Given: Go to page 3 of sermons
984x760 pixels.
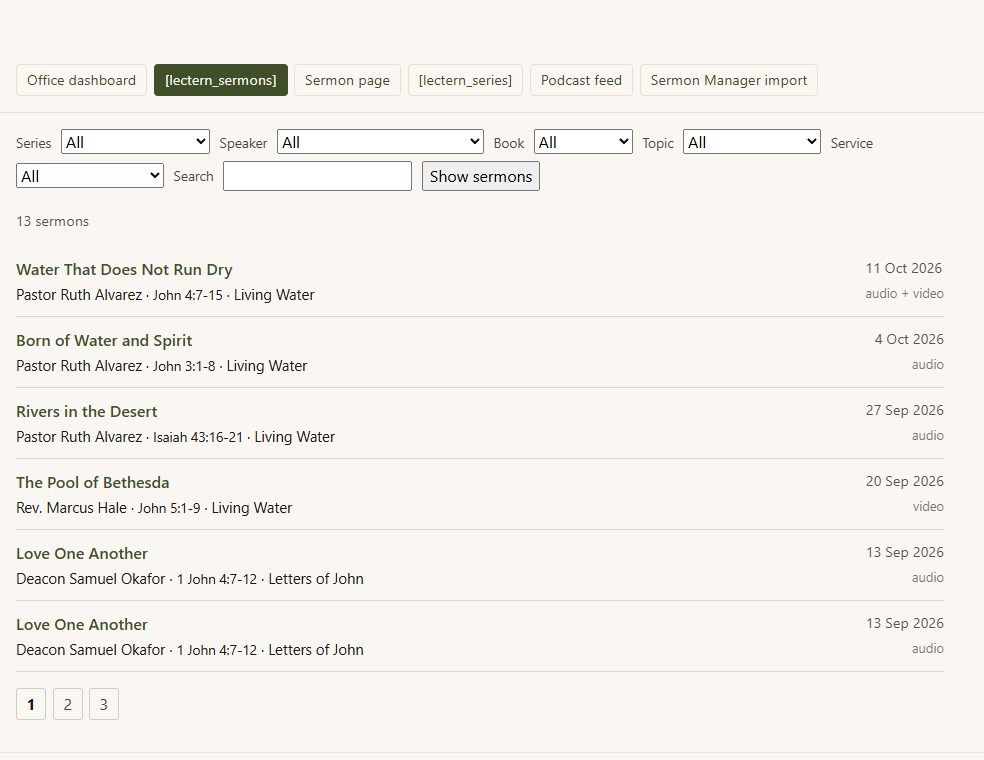Looking at the screenshot, I should (x=104, y=704).
